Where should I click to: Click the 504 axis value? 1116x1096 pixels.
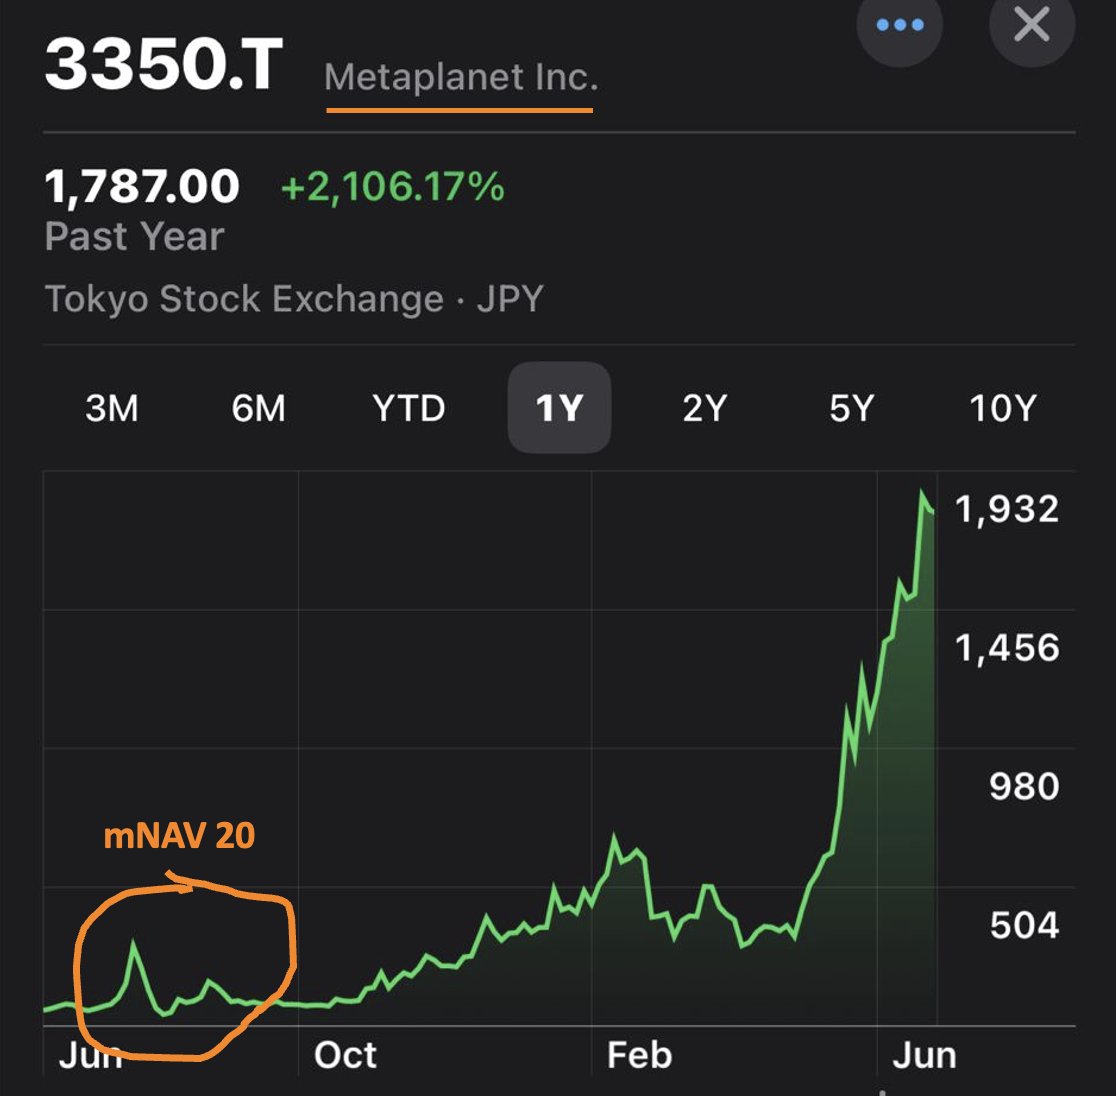click(1024, 926)
